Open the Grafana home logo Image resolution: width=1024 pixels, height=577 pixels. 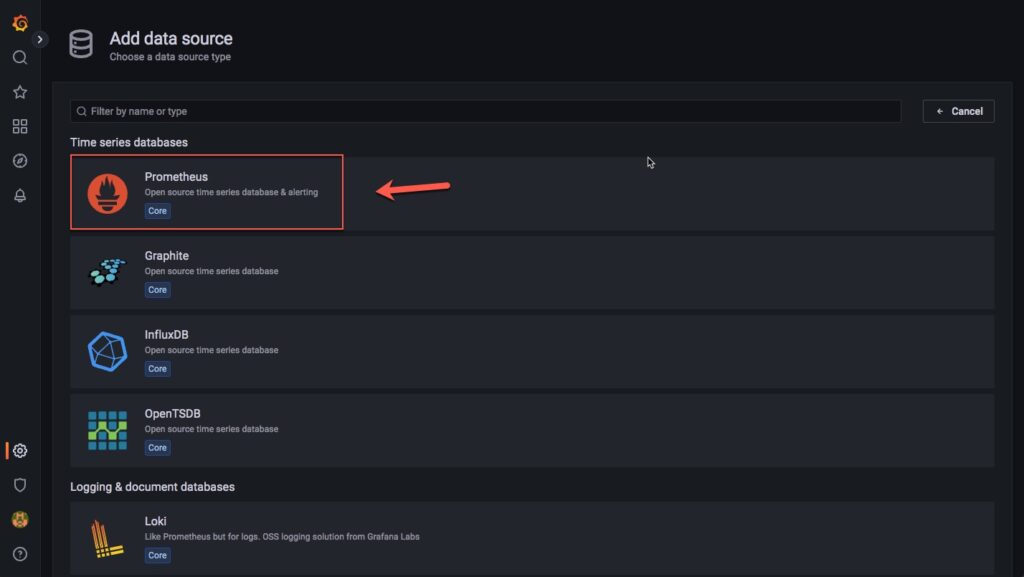click(x=20, y=23)
